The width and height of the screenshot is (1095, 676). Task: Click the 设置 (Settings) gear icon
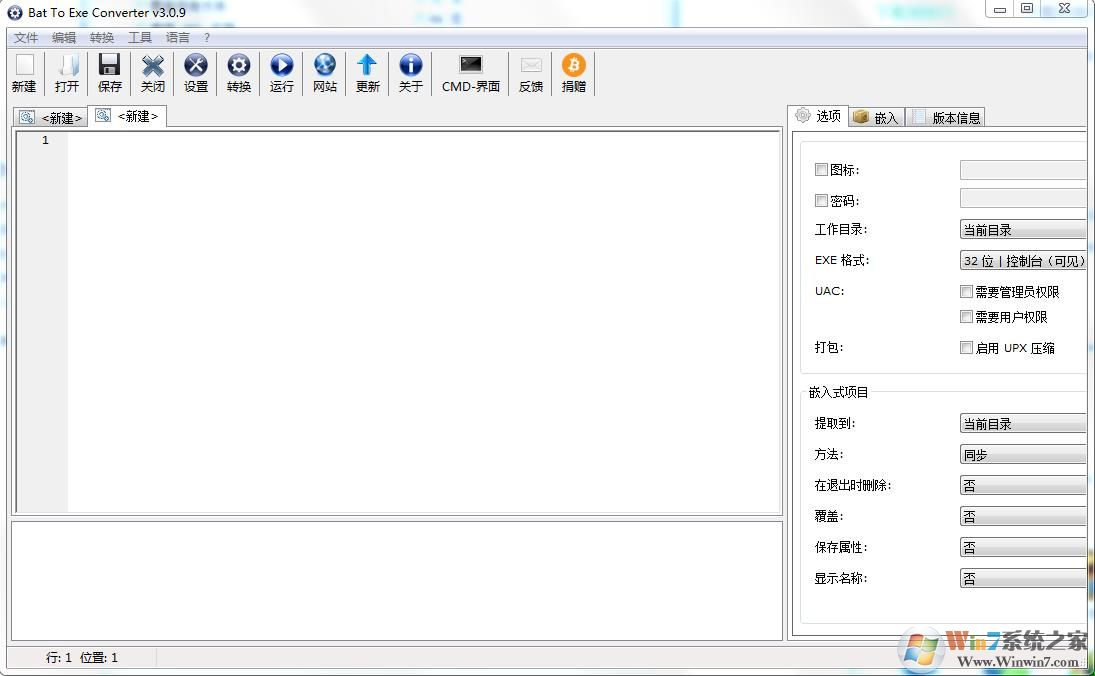coord(195,72)
